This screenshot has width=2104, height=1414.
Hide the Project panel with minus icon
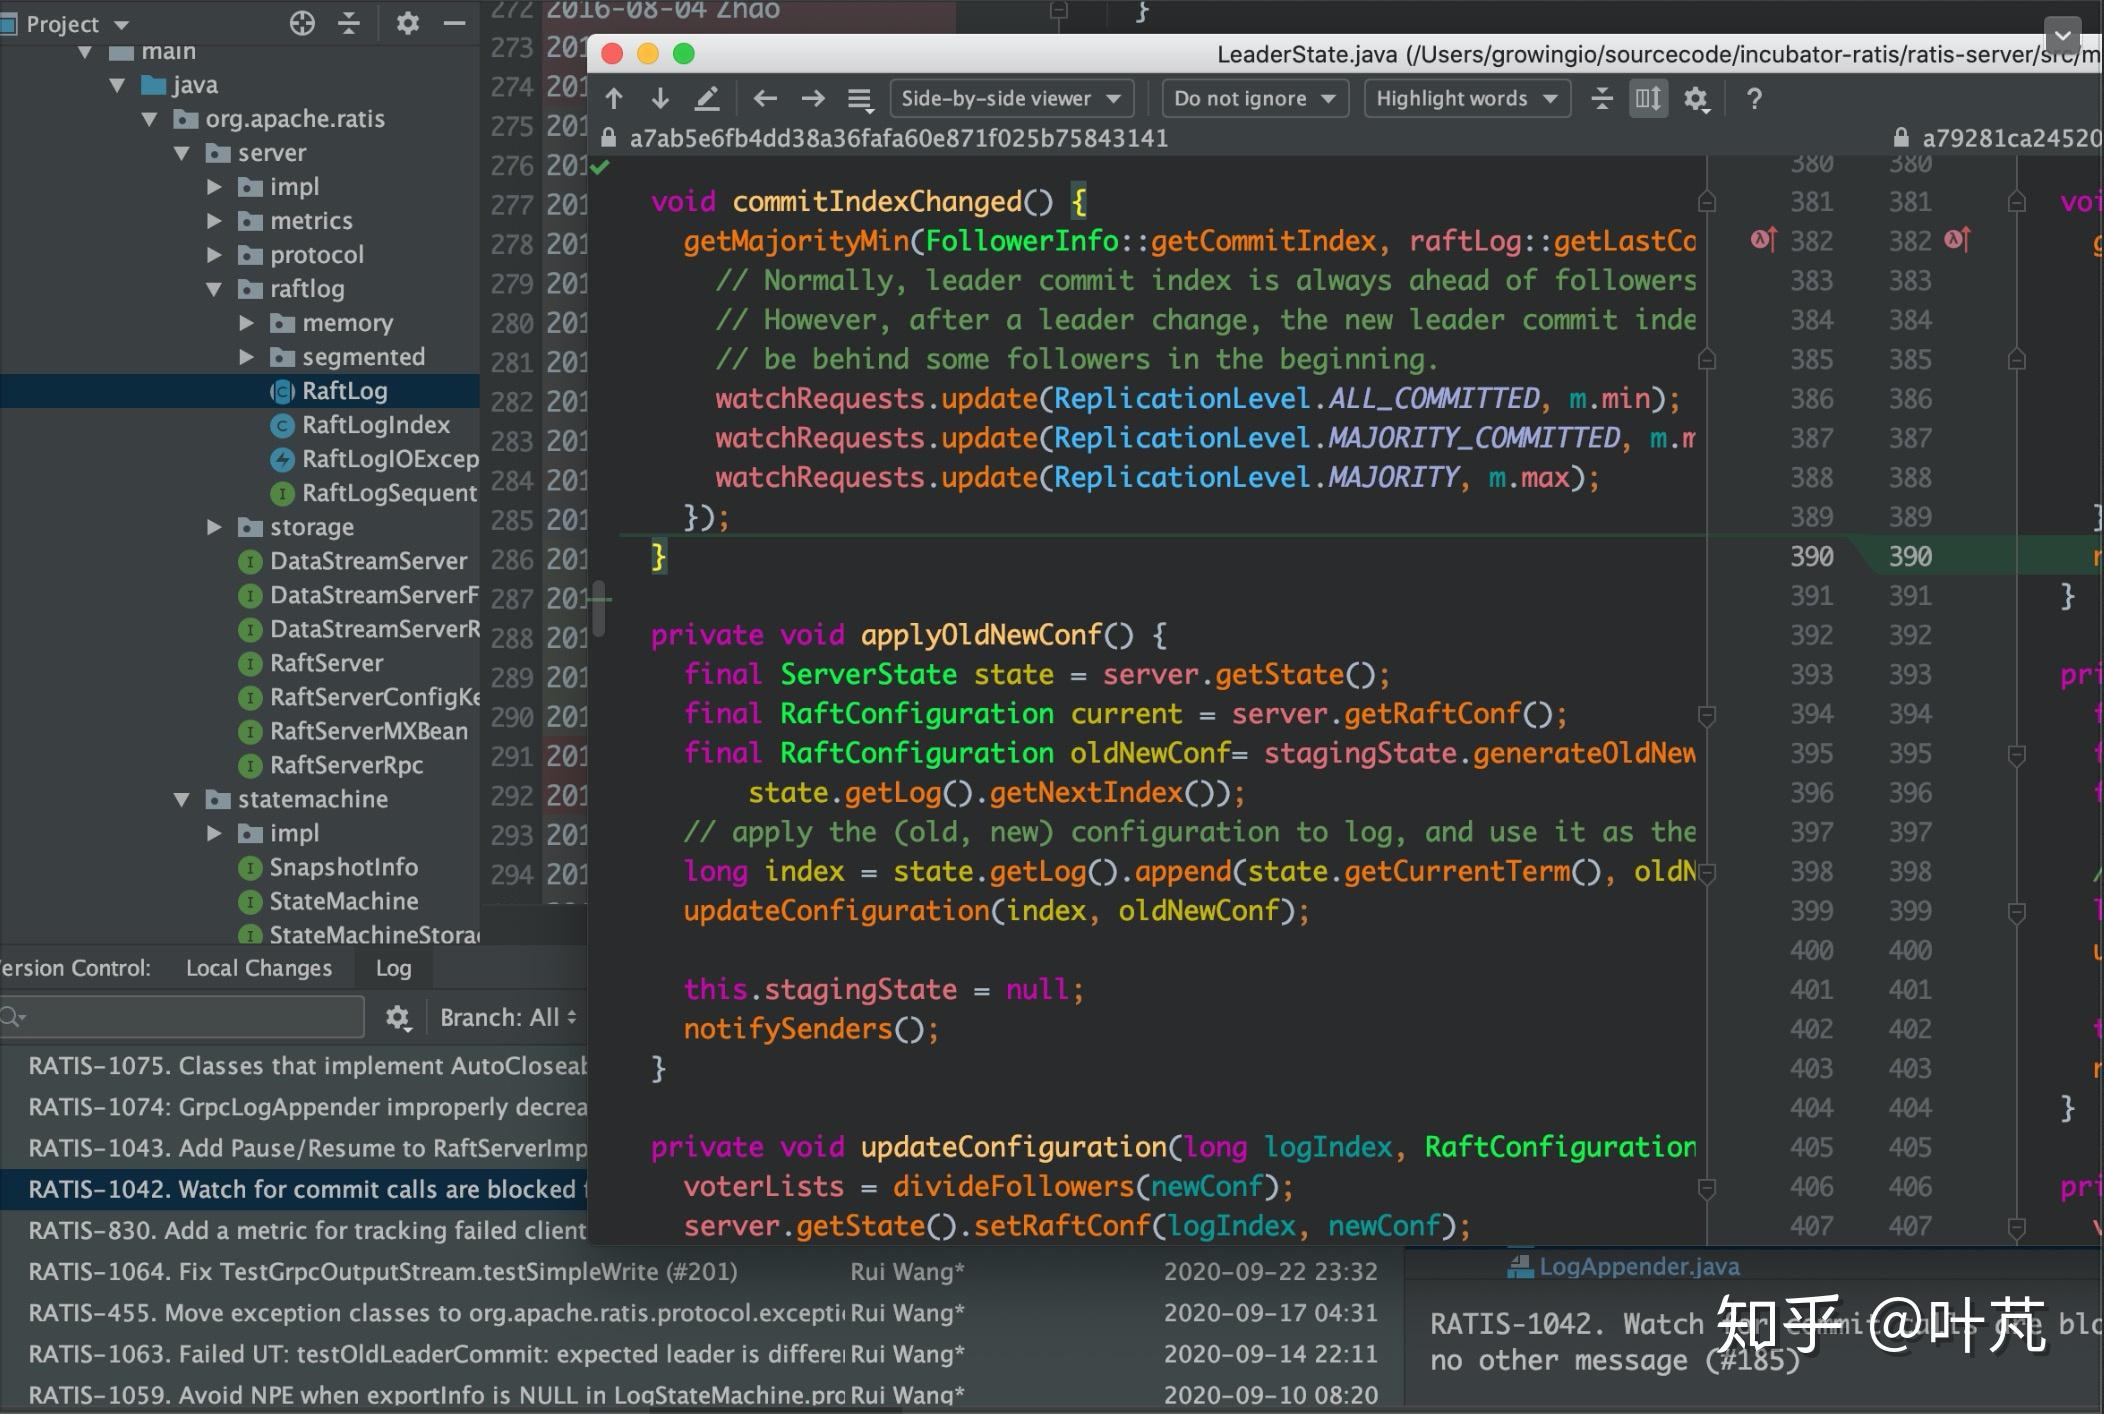(x=455, y=23)
